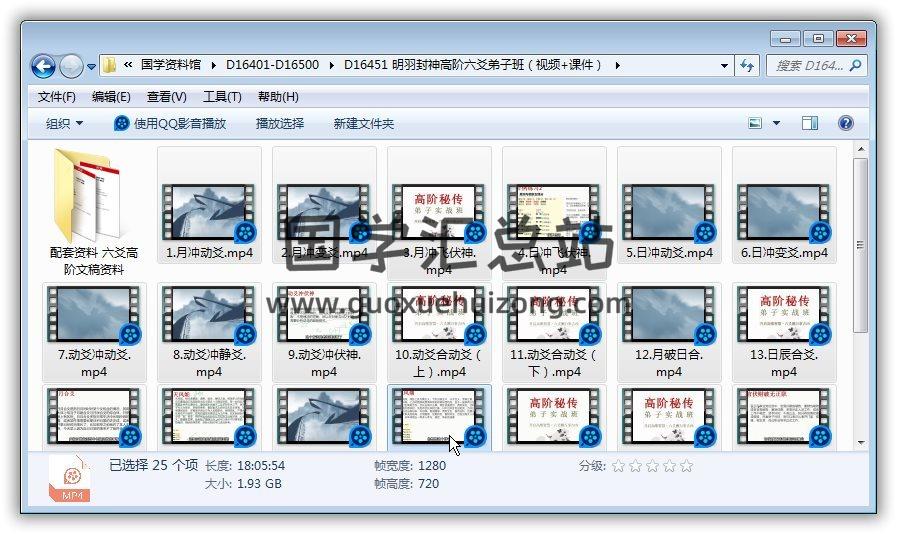Click QQ影音 badge on 1.月冲动爻.mp4
The height and width of the screenshot is (534, 897).
pos(245,232)
